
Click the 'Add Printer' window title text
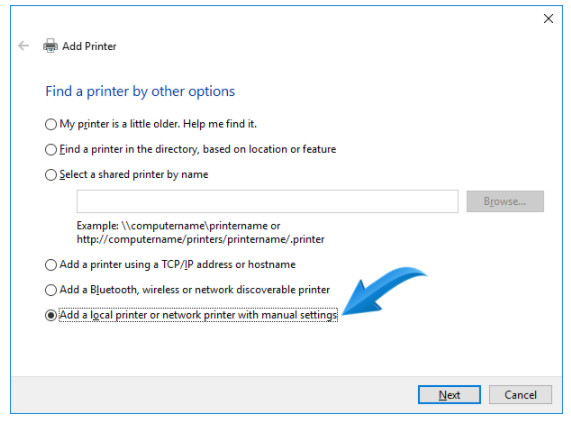click(x=89, y=46)
